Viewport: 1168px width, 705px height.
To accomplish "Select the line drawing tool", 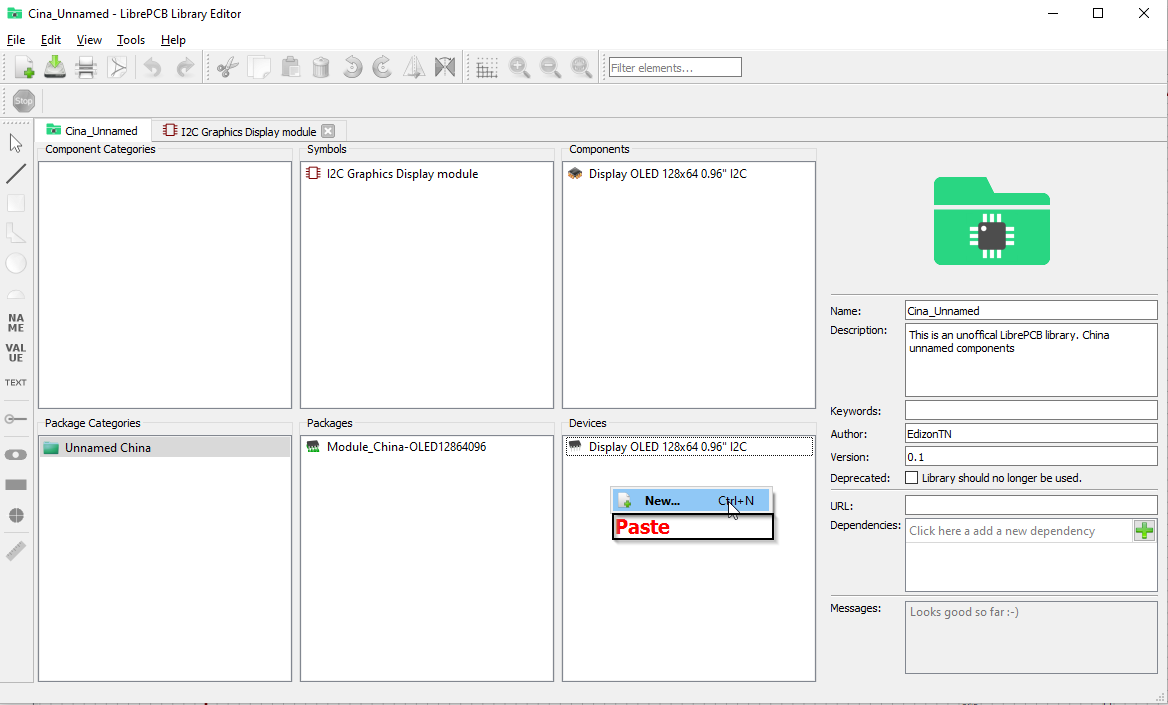I will tap(15, 172).
